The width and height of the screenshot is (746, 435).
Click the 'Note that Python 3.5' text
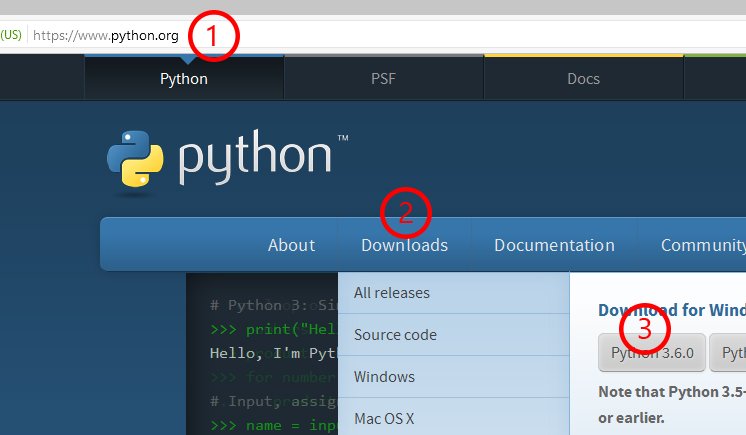pyautogui.click(x=672, y=392)
